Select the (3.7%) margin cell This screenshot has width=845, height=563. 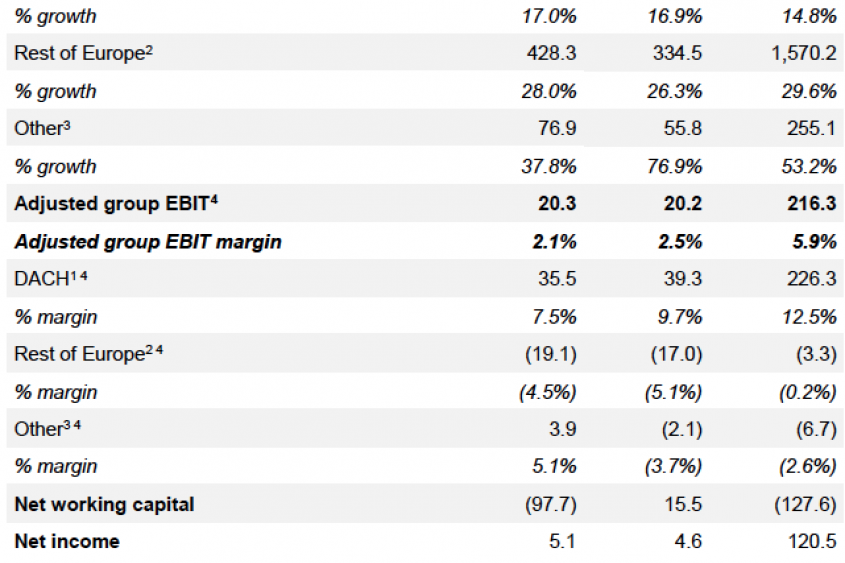(x=675, y=466)
